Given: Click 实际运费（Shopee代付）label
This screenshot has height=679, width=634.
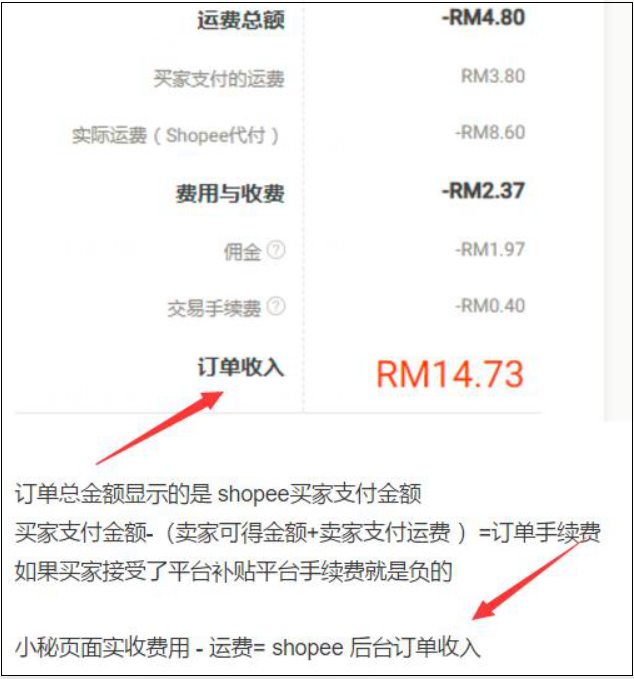Looking at the screenshot, I should (x=175, y=135).
